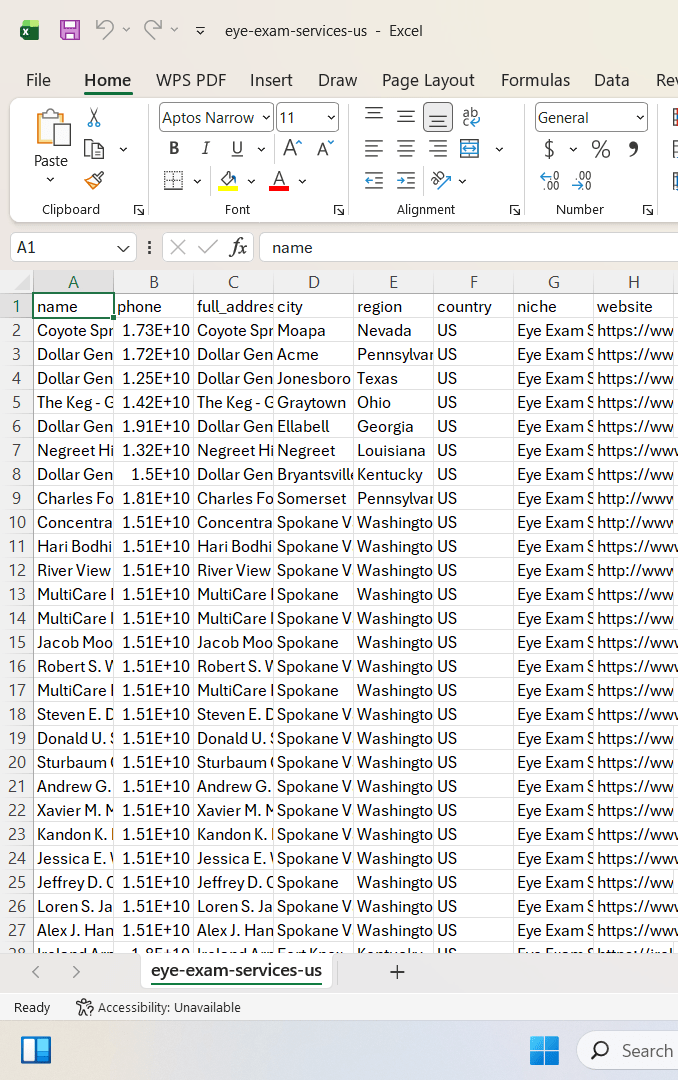The width and height of the screenshot is (678, 1080).
Task: Click Comma Style icon
Action: pos(633,149)
